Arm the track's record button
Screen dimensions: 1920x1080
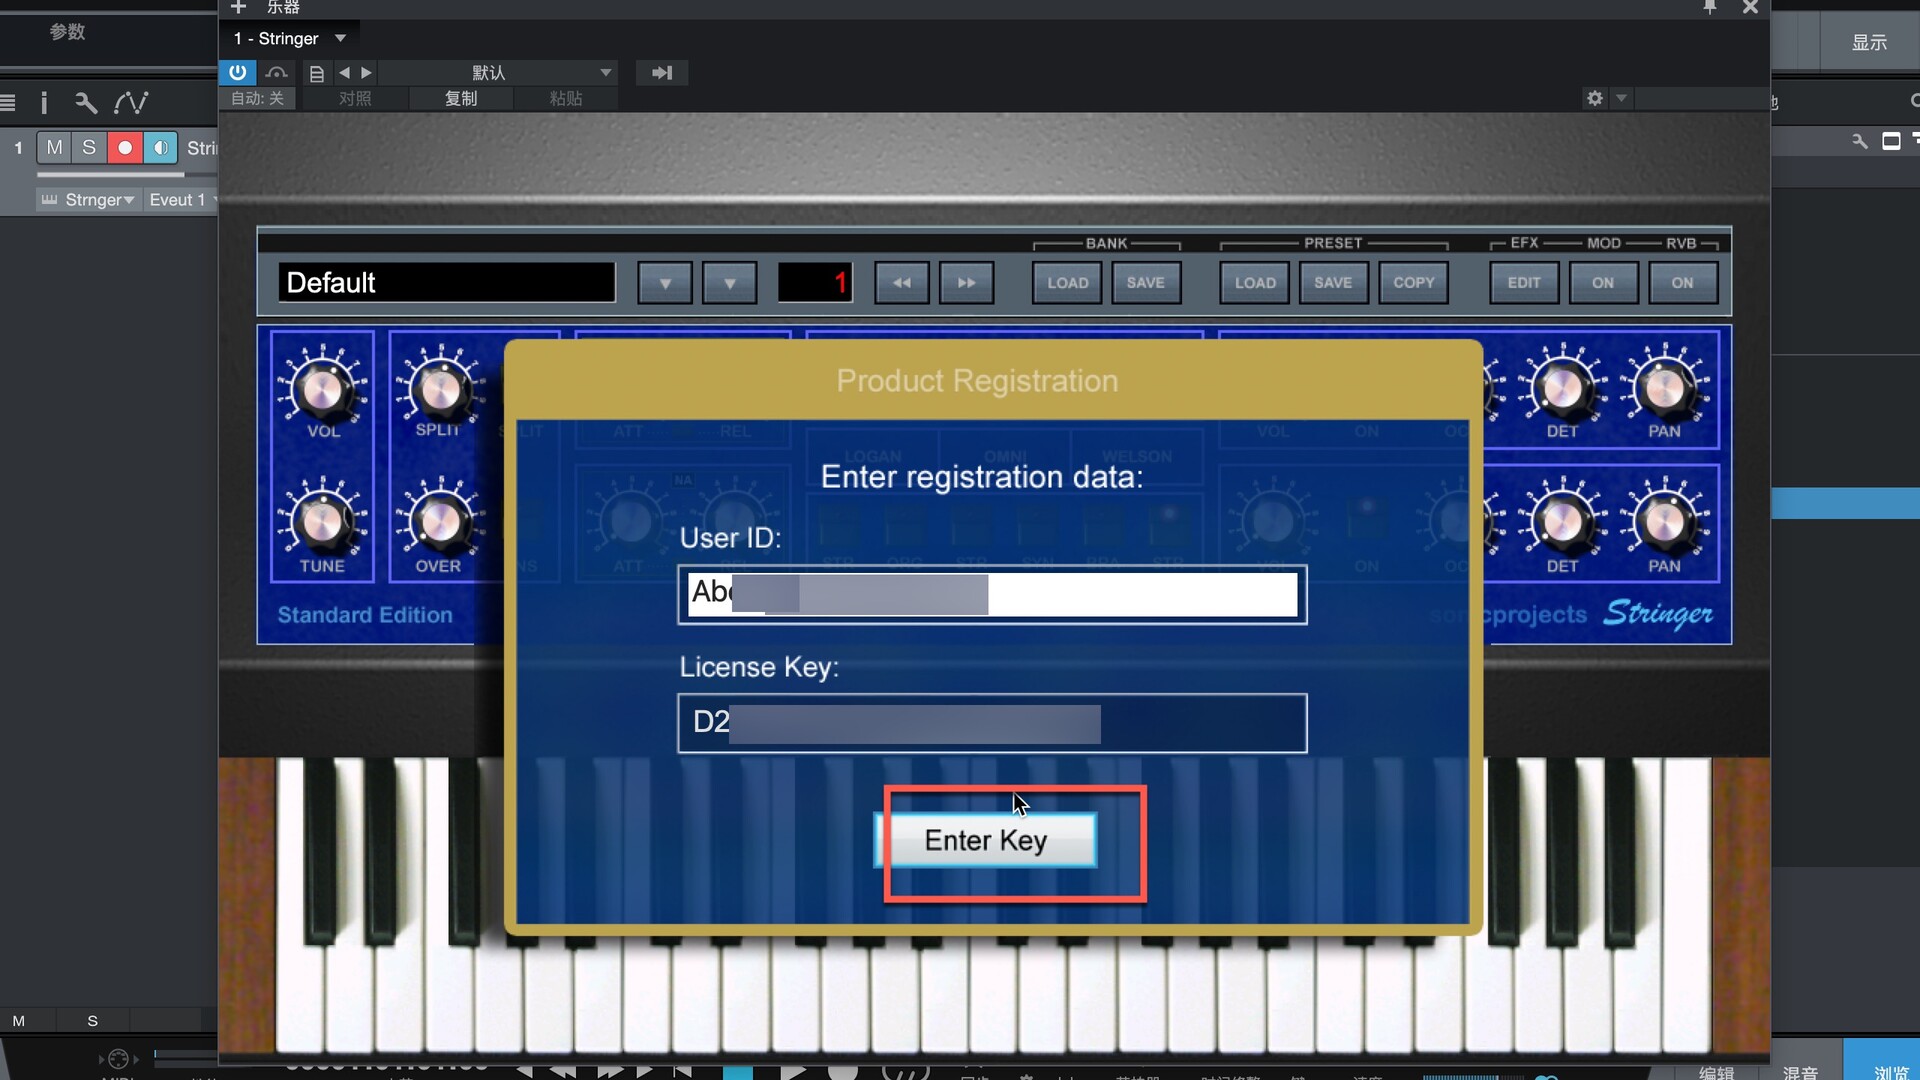pos(125,148)
